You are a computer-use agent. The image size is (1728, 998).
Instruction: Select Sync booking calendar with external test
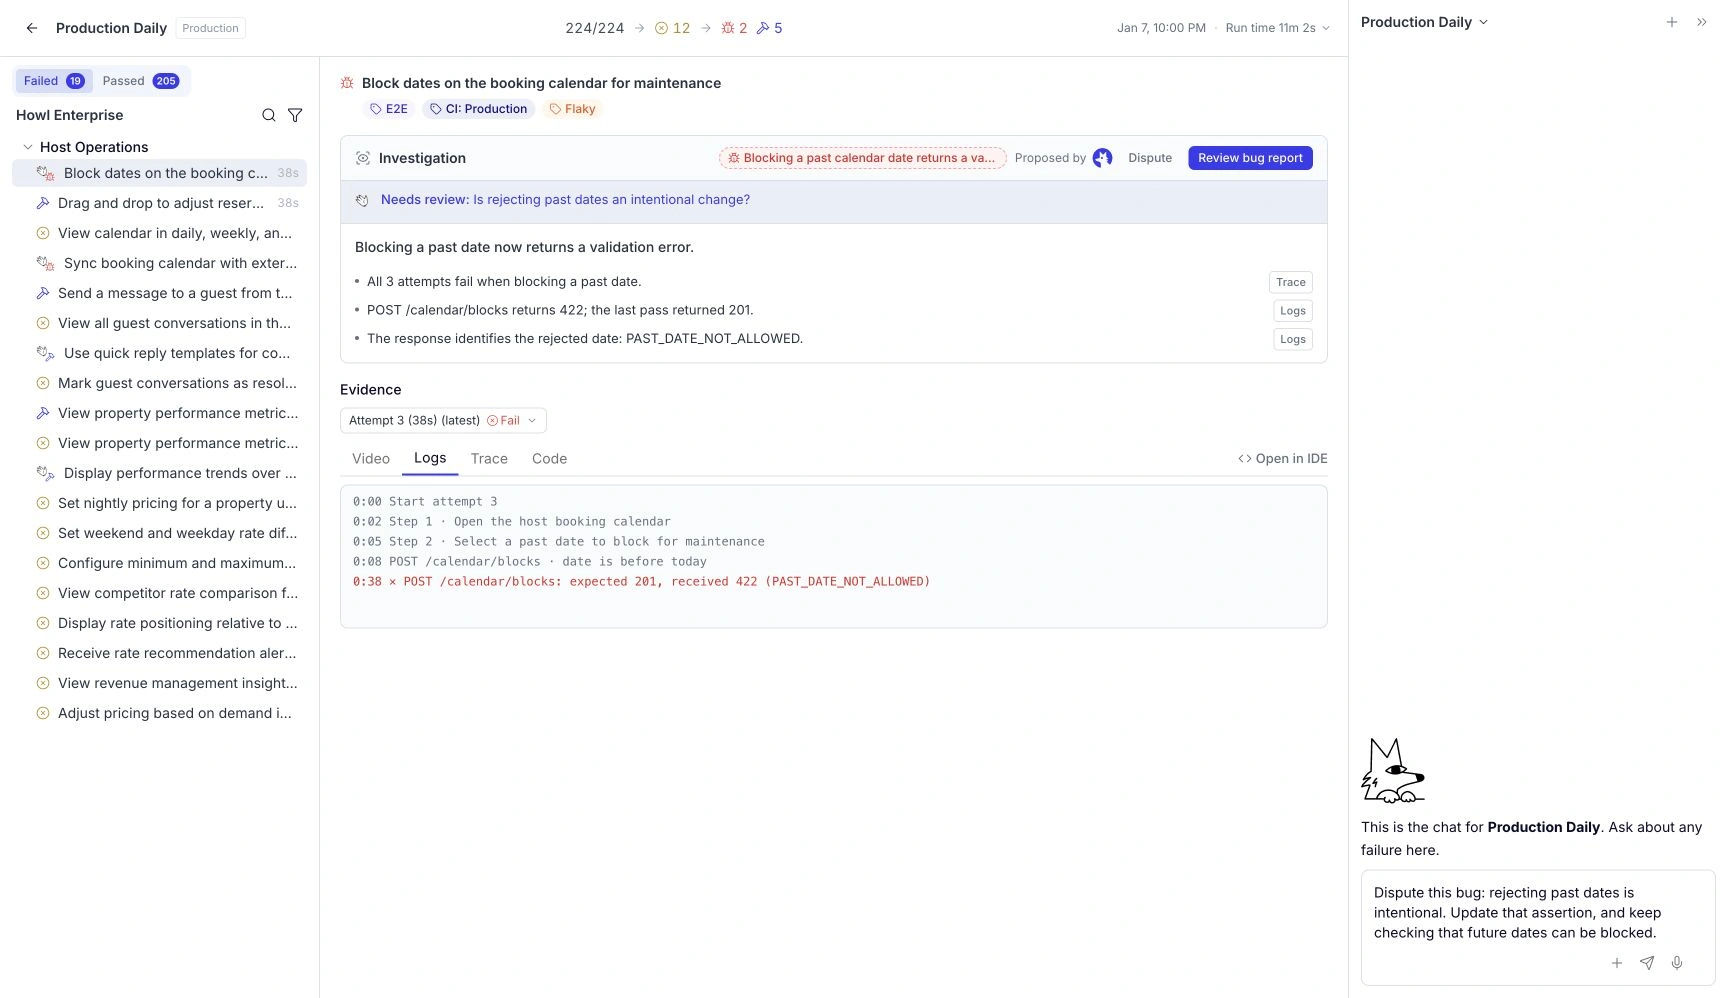click(160, 263)
